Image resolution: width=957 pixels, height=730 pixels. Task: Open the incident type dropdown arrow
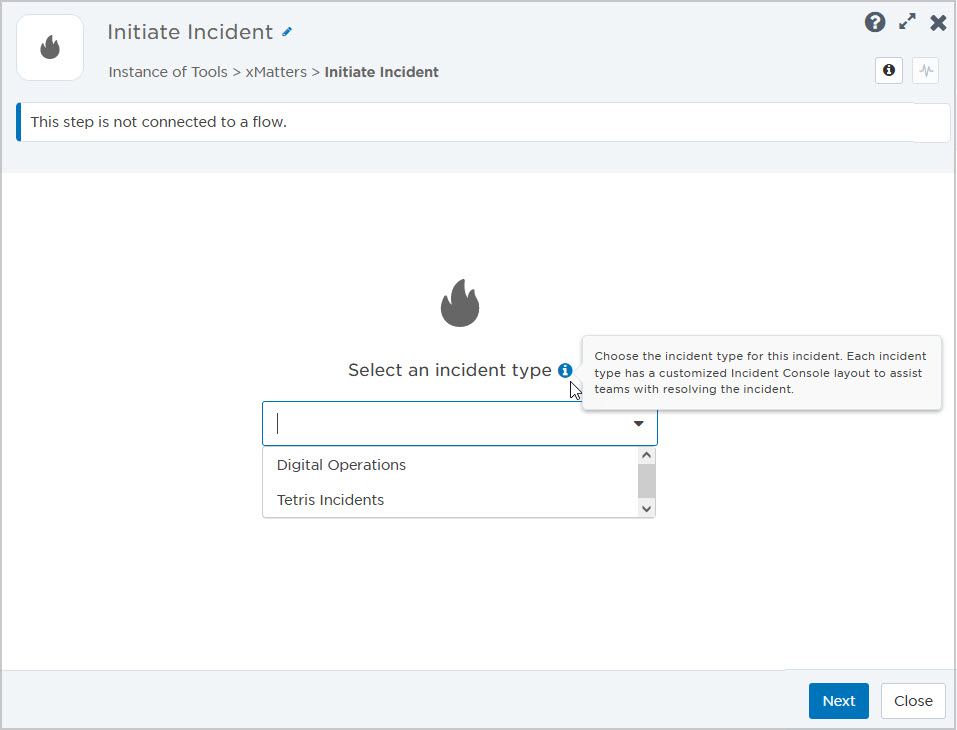[638, 424]
